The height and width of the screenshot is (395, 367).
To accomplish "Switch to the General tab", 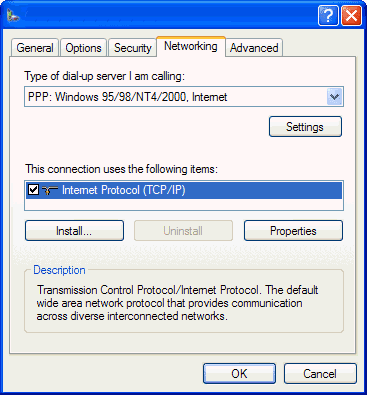I will pos(35,48).
